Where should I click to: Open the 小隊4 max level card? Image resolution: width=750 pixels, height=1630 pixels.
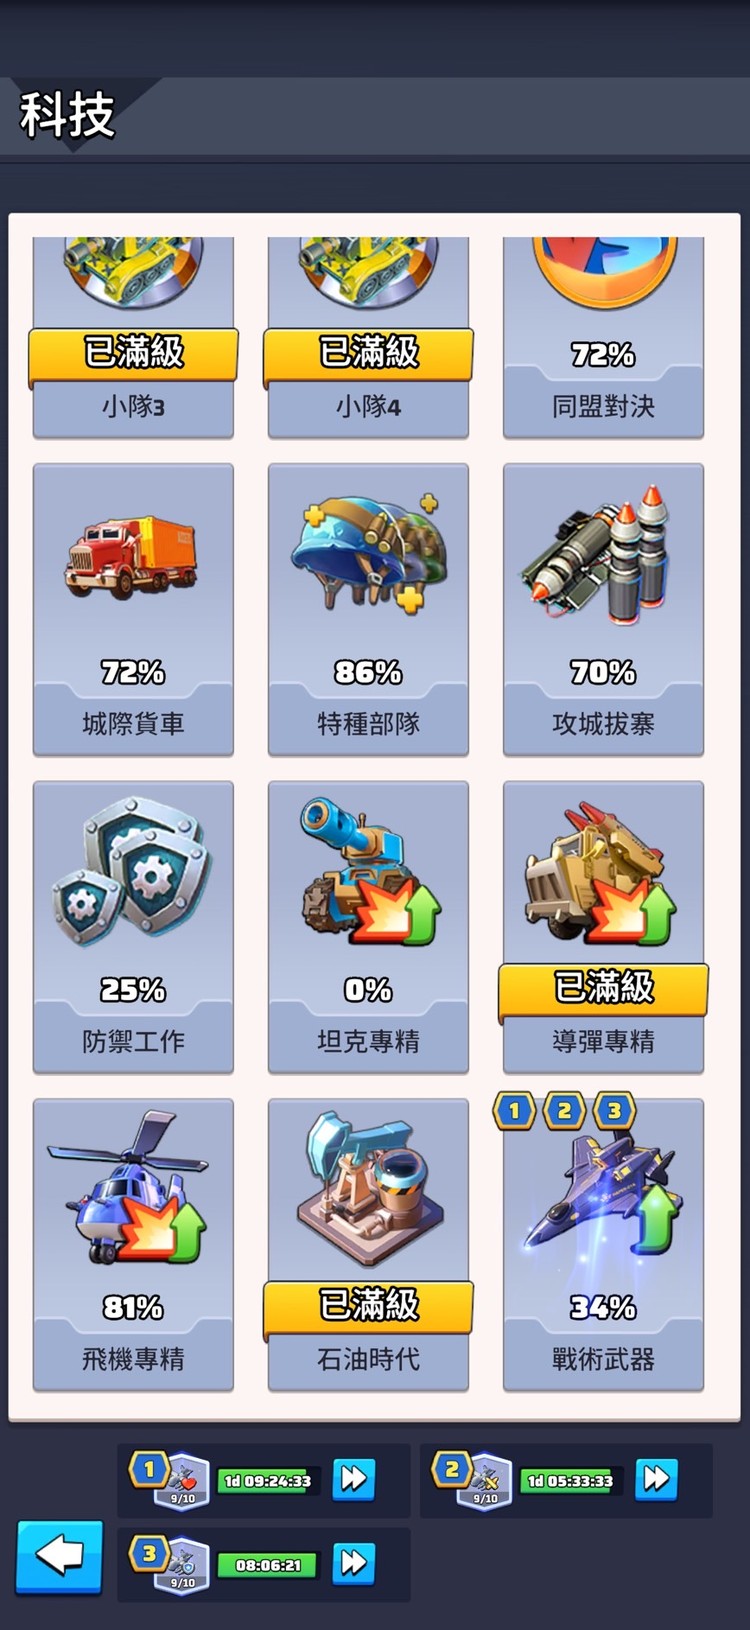coord(368,338)
